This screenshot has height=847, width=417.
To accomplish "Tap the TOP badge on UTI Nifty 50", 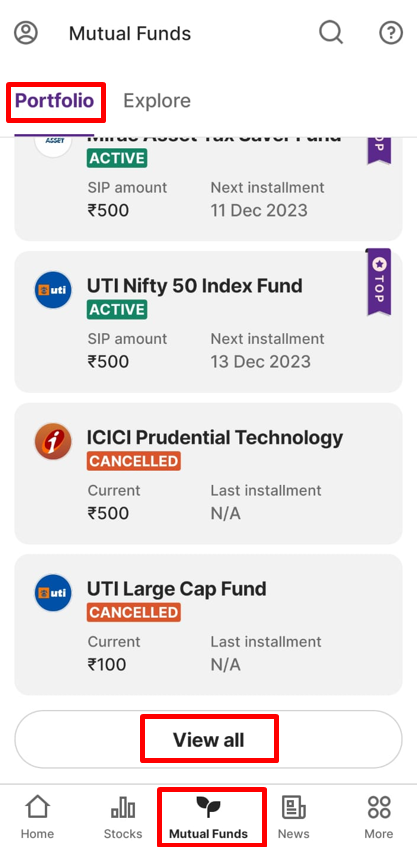I will 379,281.
